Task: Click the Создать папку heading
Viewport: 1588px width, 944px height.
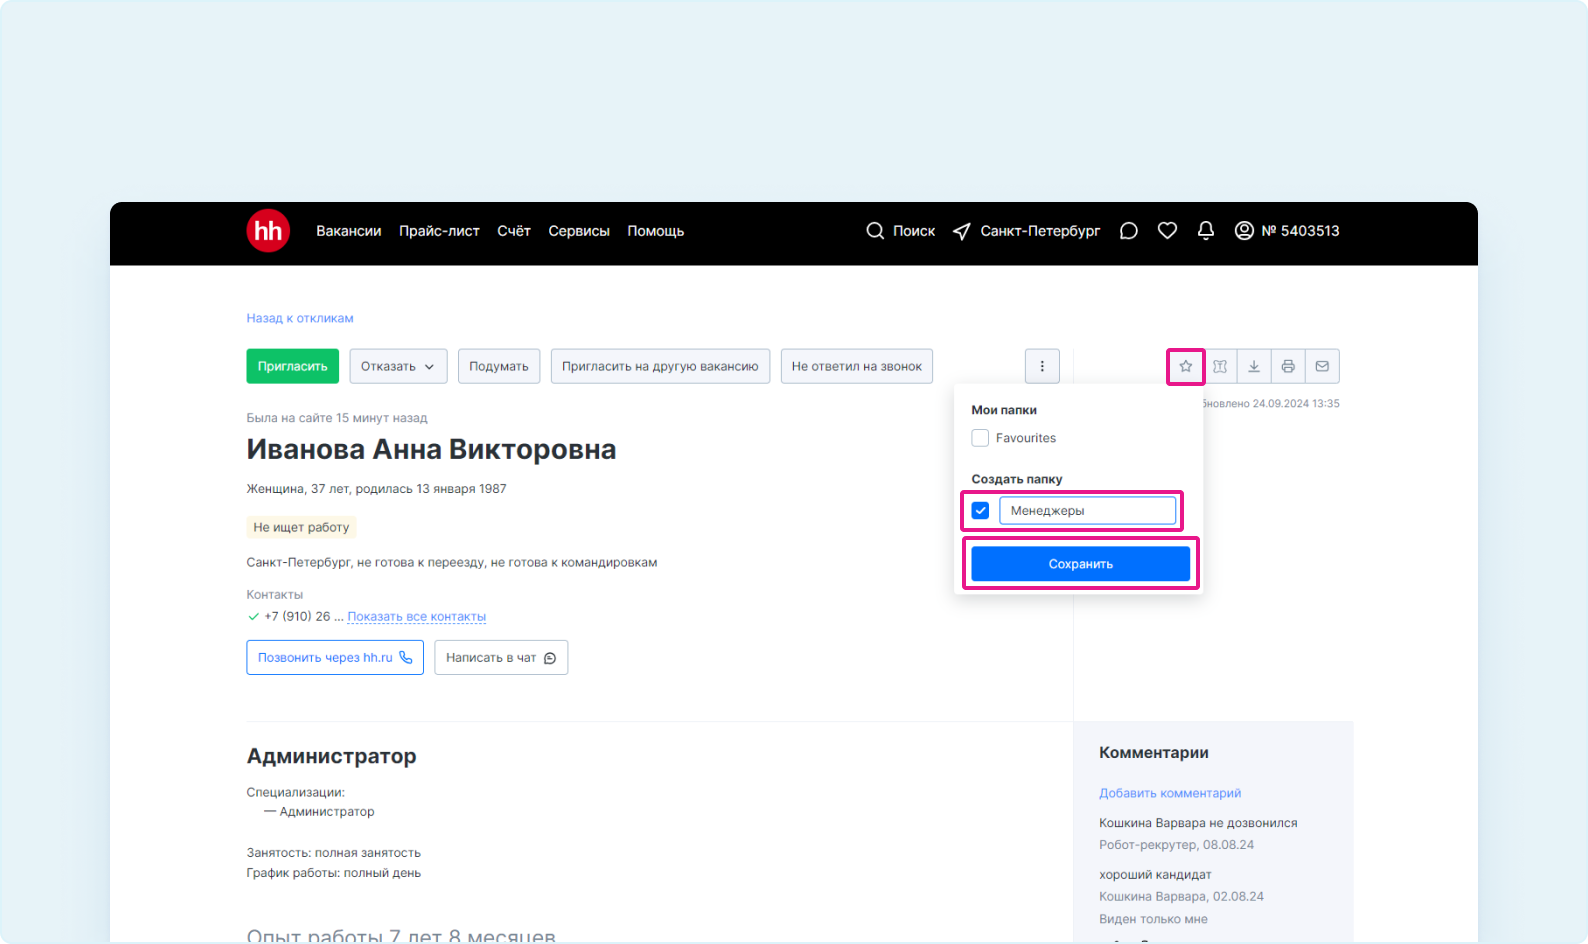Action: (1017, 479)
